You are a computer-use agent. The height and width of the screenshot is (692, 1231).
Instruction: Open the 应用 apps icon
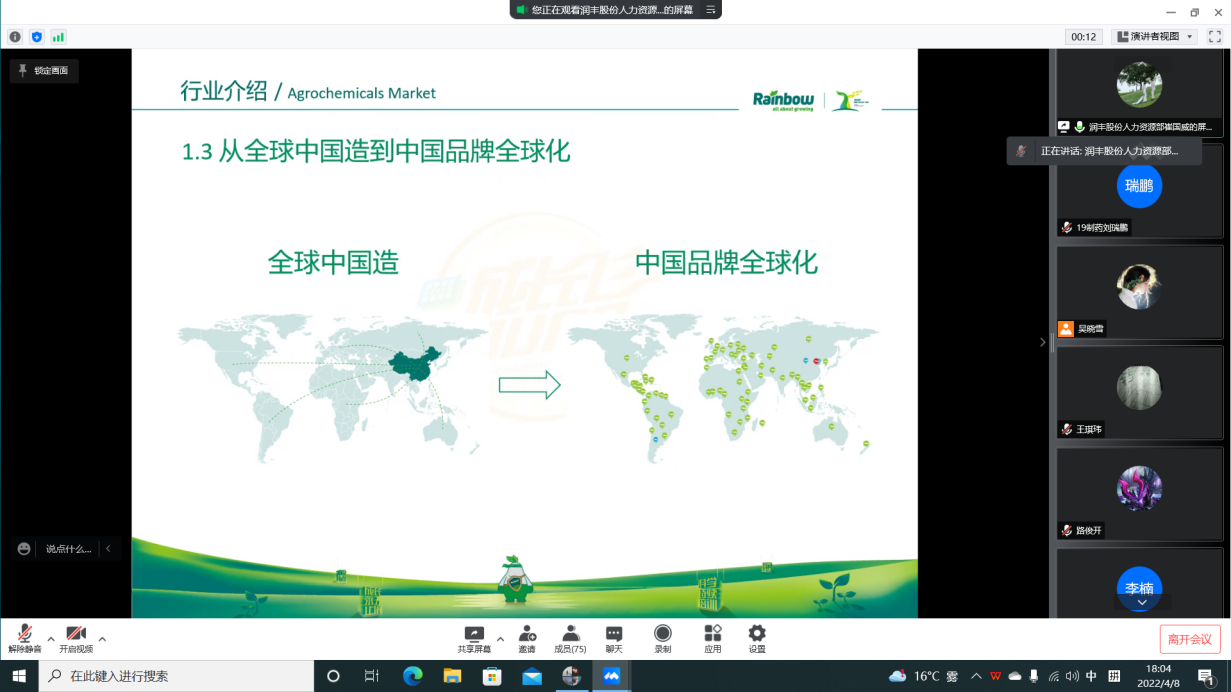712,638
